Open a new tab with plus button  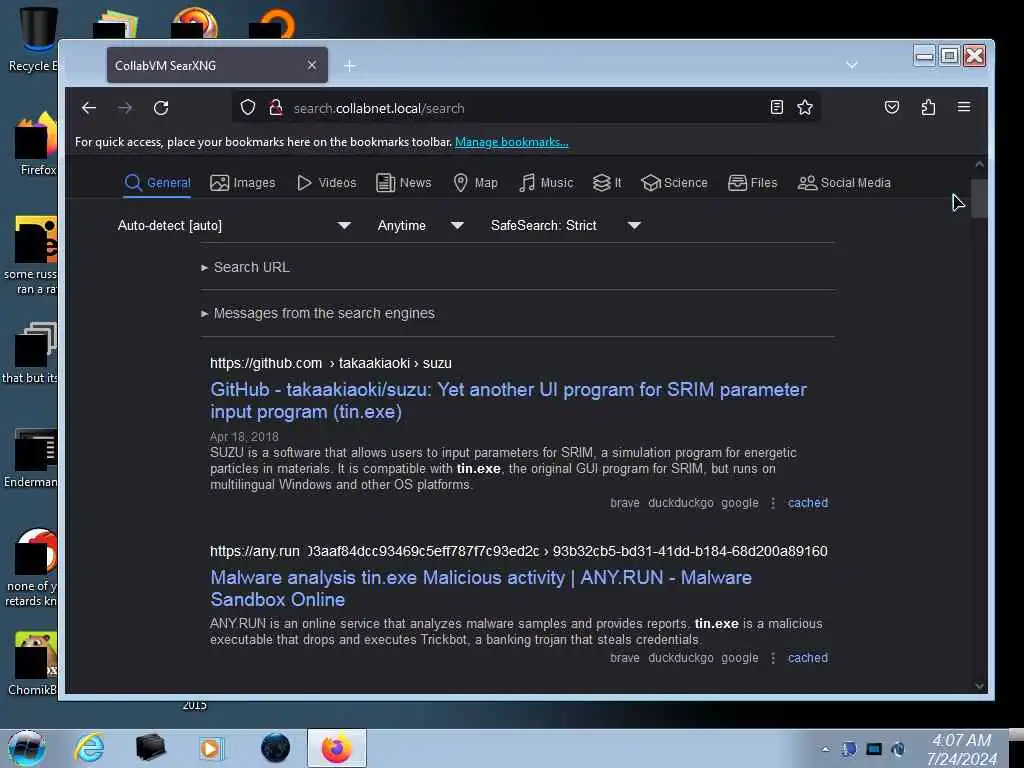tap(349, 65)
